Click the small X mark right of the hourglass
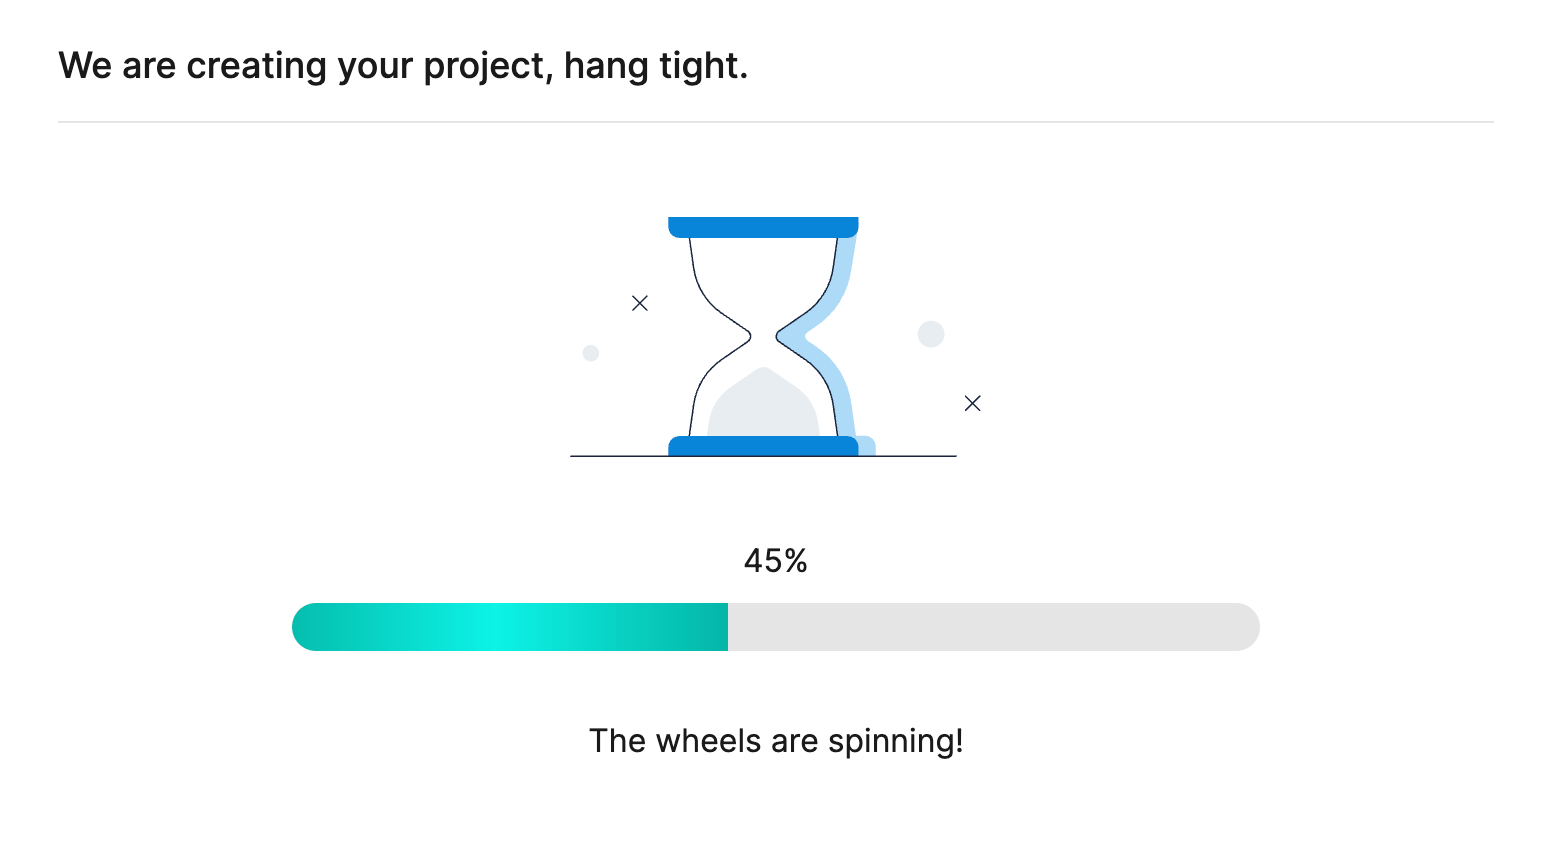The width and height of the screenshot is (1552, 856). 972,403
